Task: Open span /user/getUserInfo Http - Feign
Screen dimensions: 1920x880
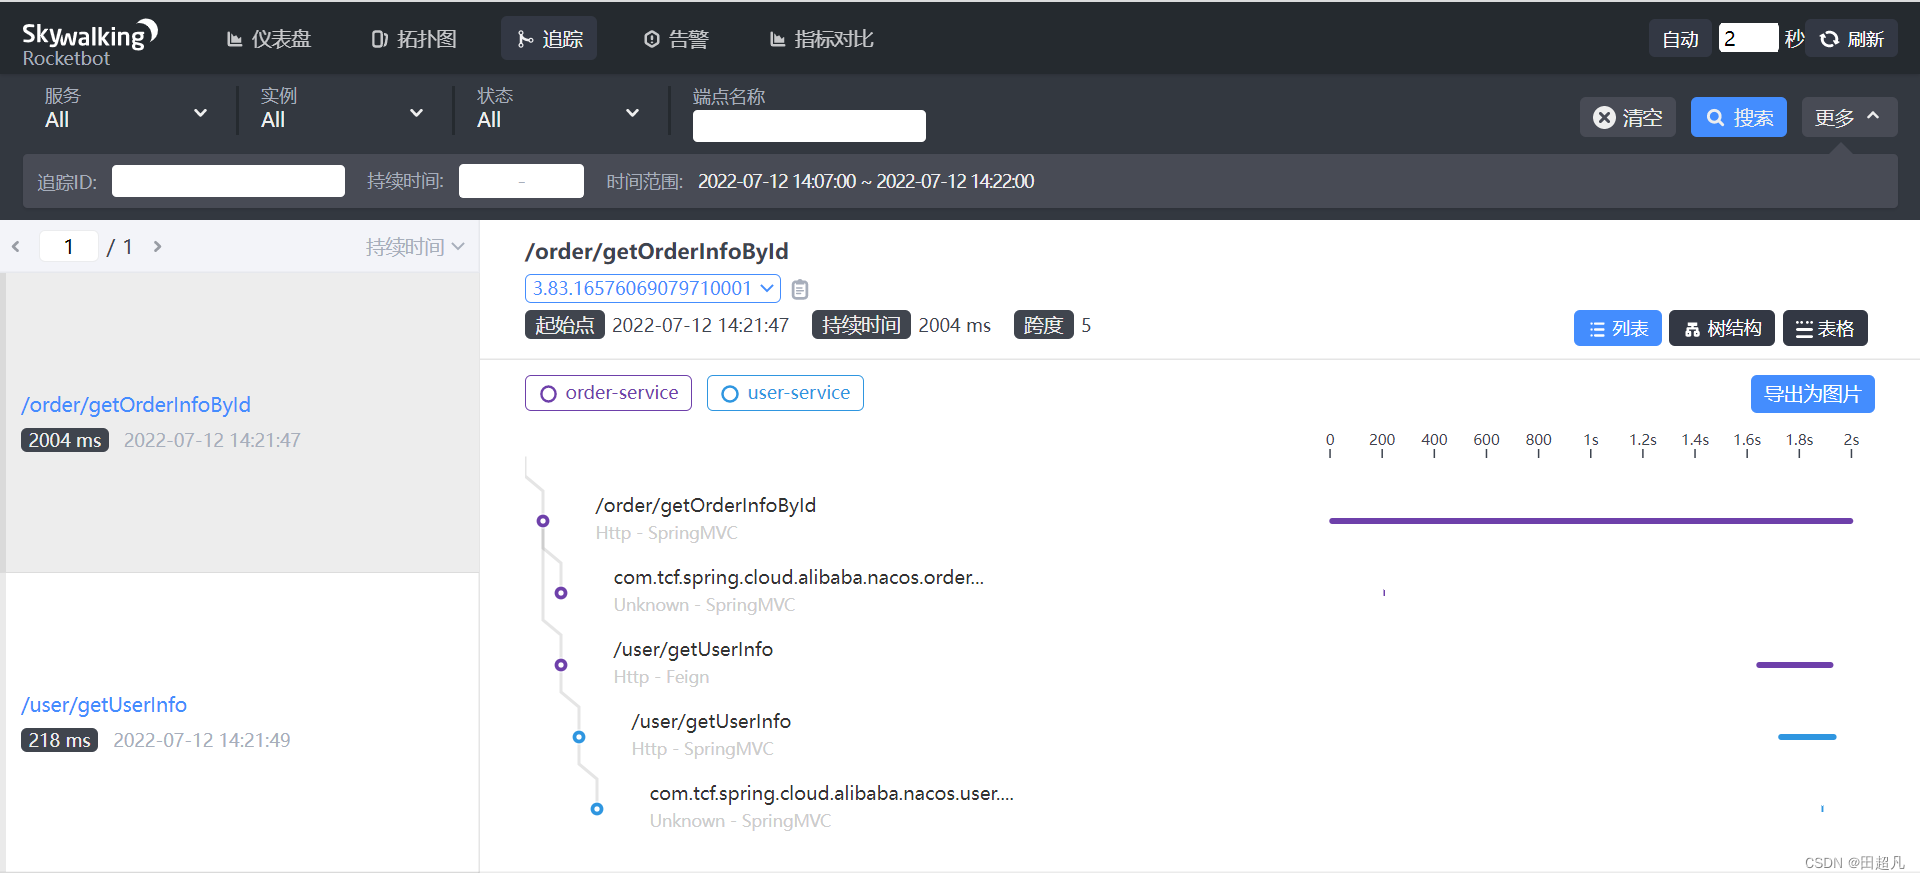Action: pyautogui.click(x=693, y=662)
